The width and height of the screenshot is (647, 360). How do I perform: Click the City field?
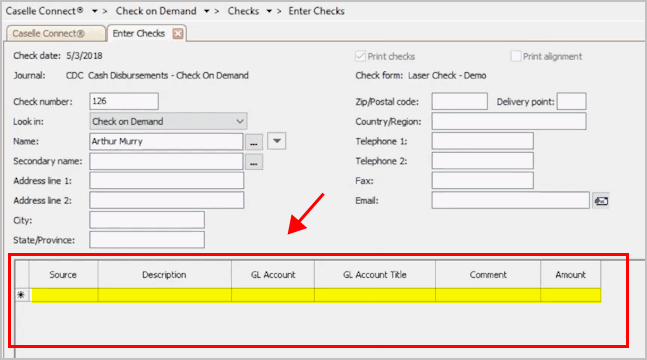coord(147,220)
